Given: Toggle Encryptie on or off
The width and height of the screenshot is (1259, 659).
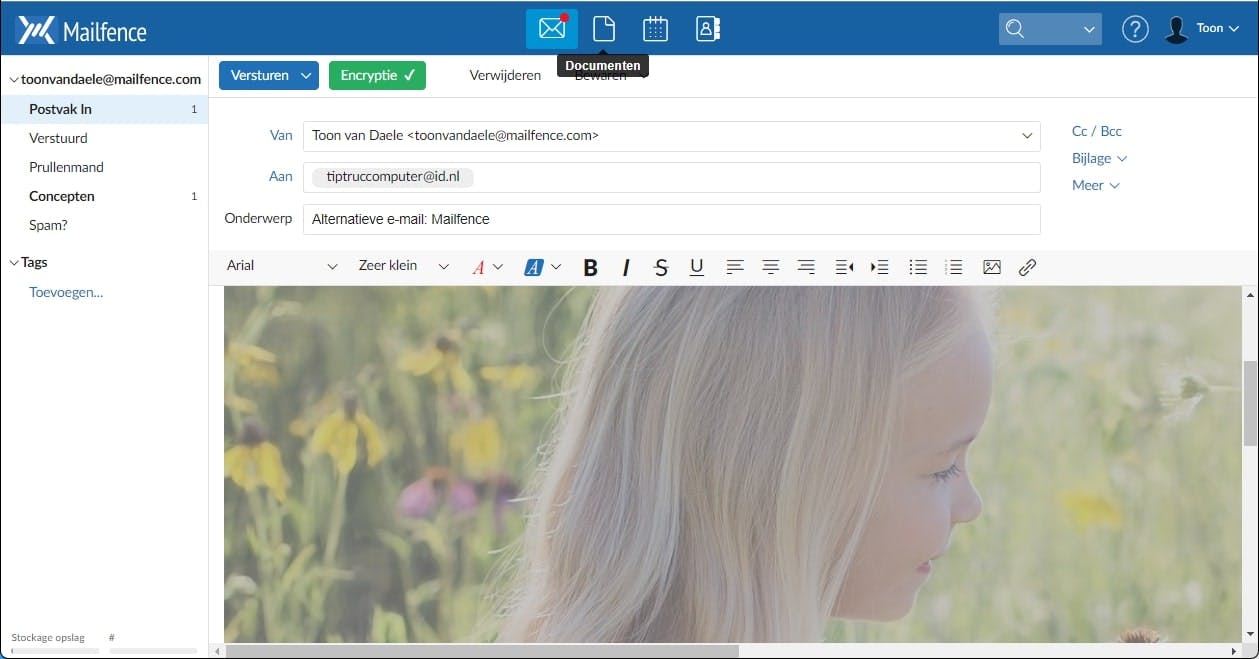Looking at the screenshot, I should pos(377,75).
